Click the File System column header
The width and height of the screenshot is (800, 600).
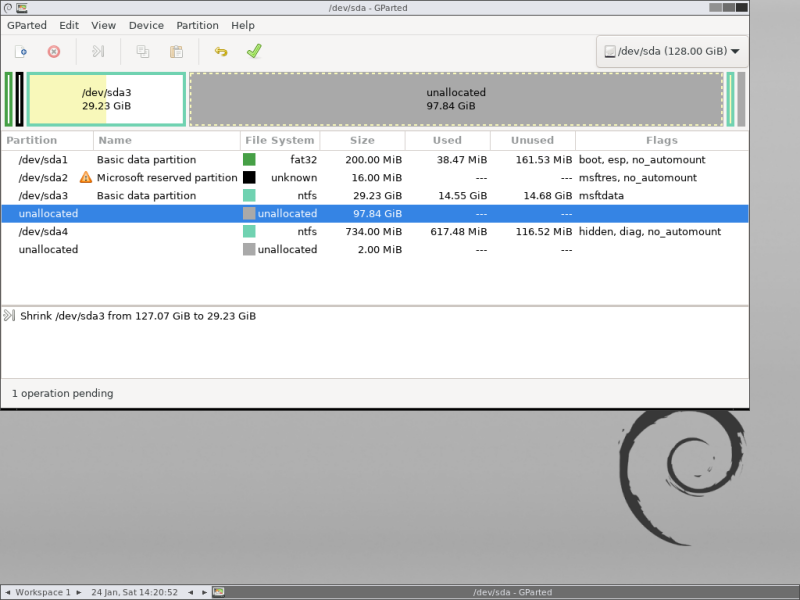280,140
